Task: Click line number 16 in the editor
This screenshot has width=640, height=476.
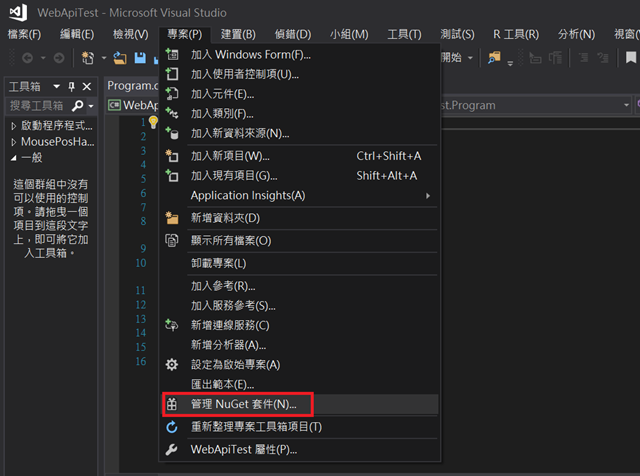Action: click(141, 361)
